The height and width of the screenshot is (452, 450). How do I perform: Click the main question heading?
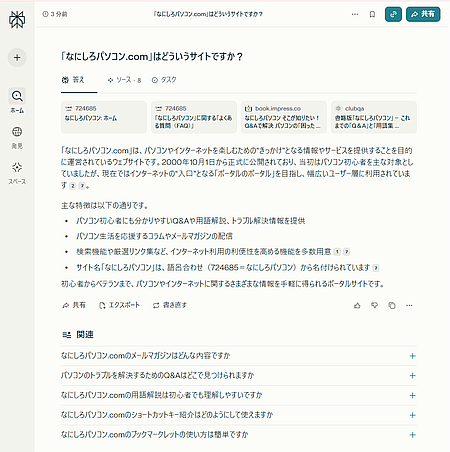click(x=152, y=56)
